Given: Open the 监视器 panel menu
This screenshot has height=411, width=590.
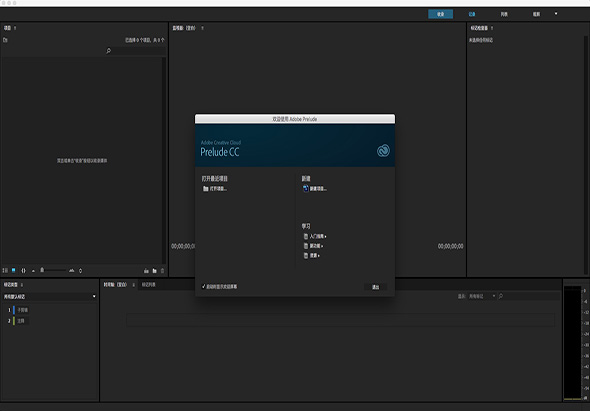Looking at the screenshot, I should [202, 28].
